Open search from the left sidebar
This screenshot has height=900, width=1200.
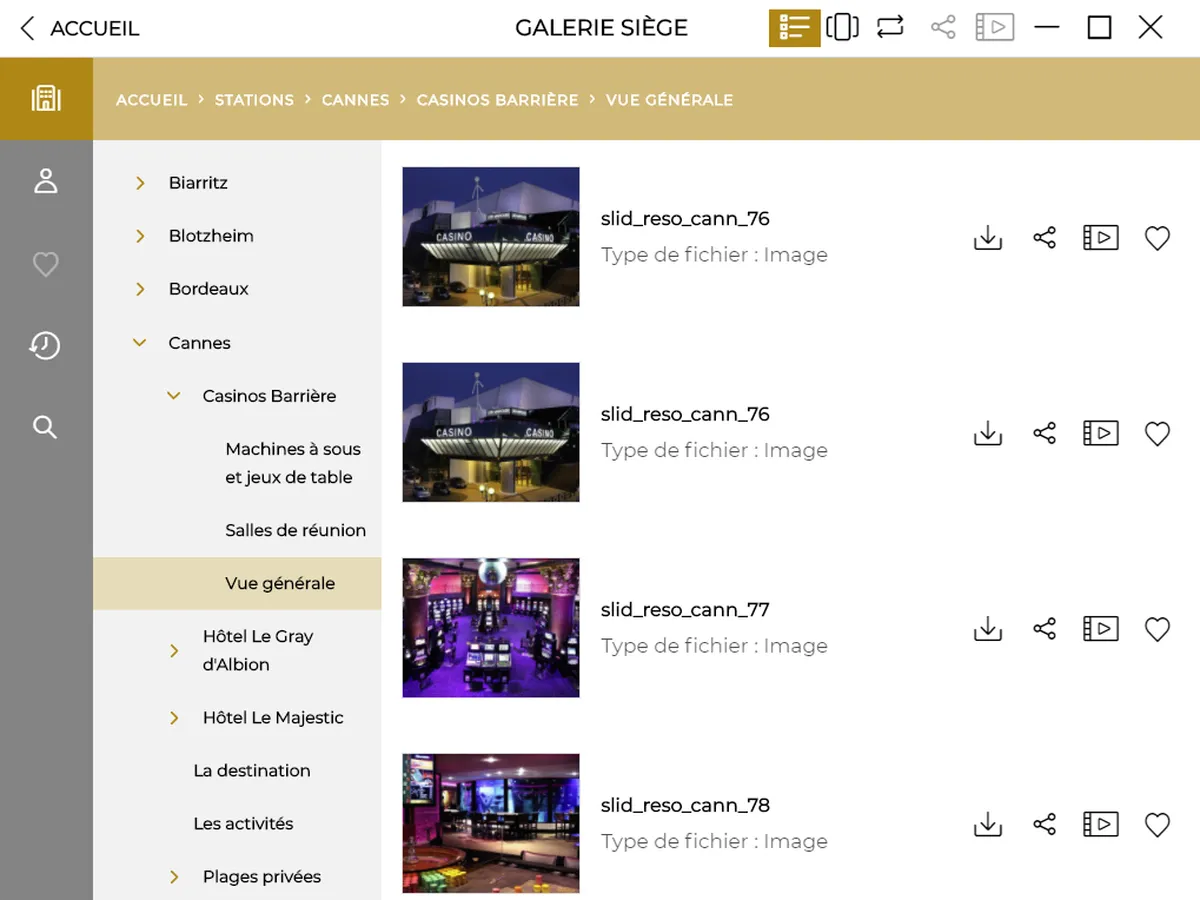pos(46,427)
